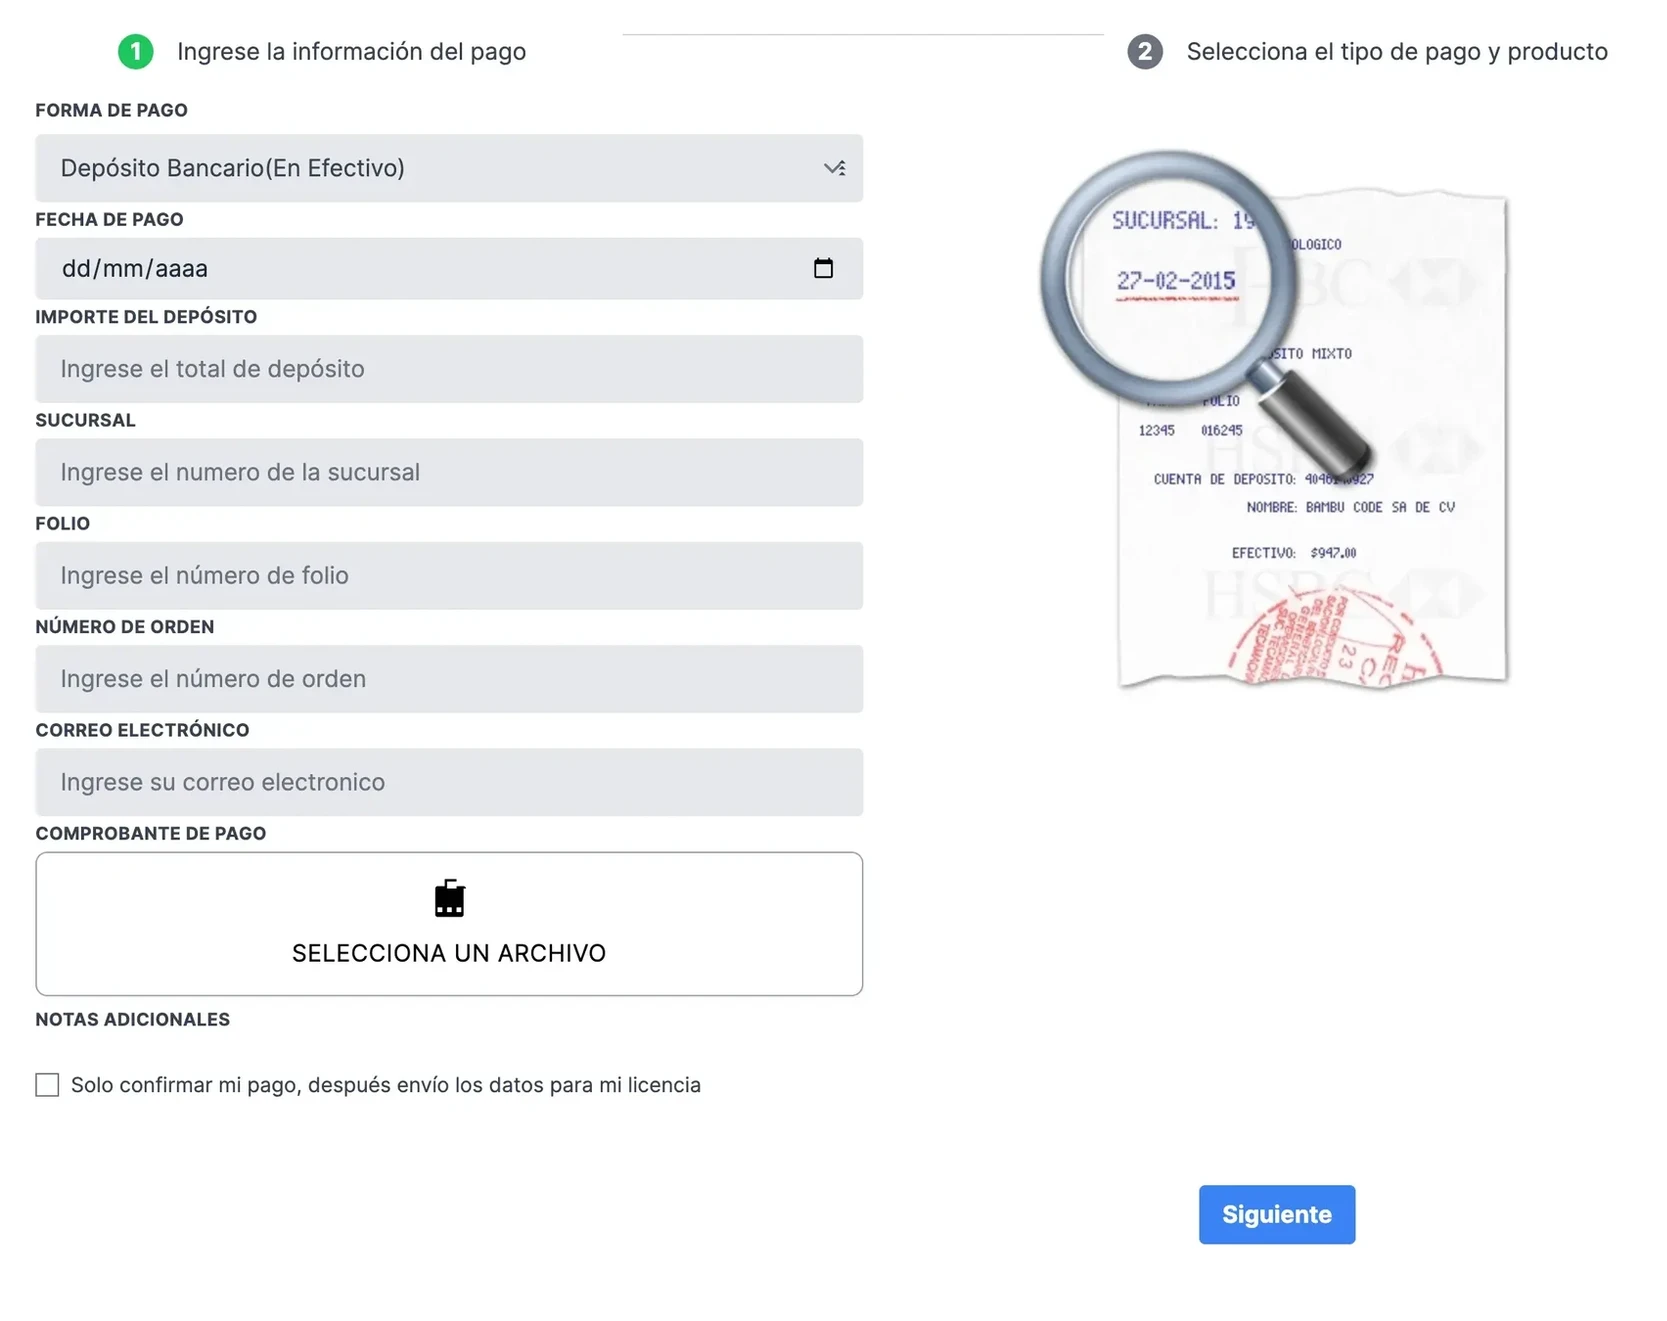Go to 'Selecciona el tipo de pago' step

(x=1396, y=52)
